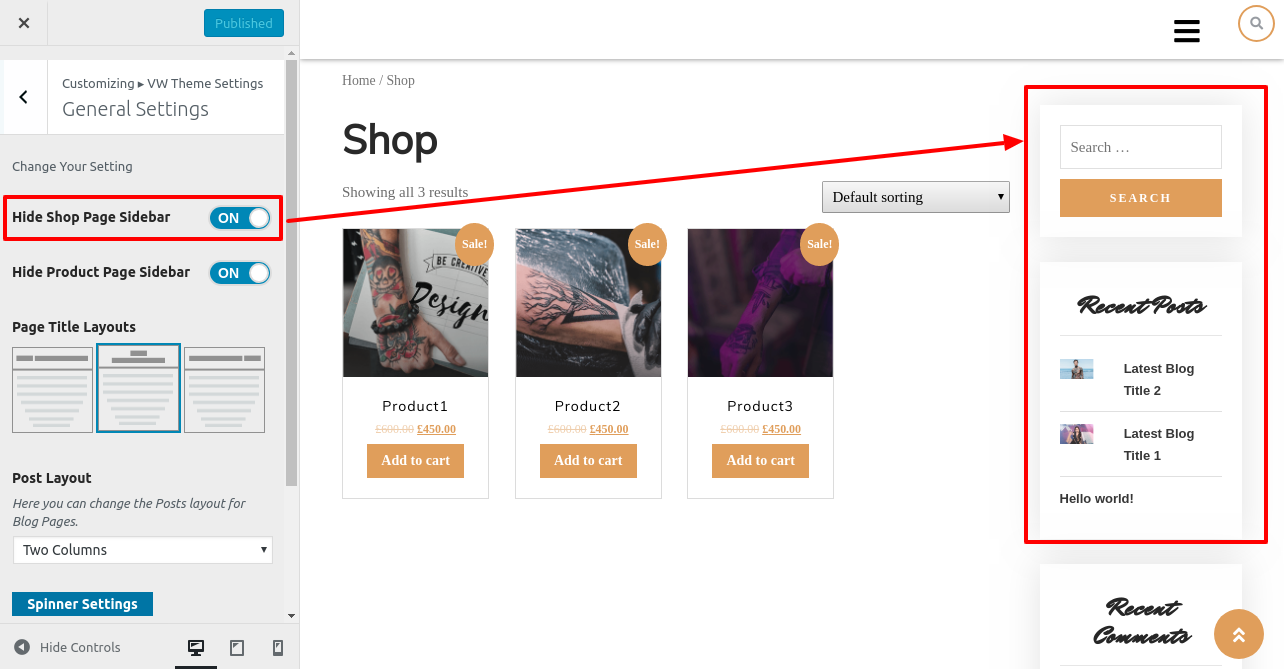1284x669 pixels.
Task: Go back using the left chevron arrow
Action: pos(24,97)
